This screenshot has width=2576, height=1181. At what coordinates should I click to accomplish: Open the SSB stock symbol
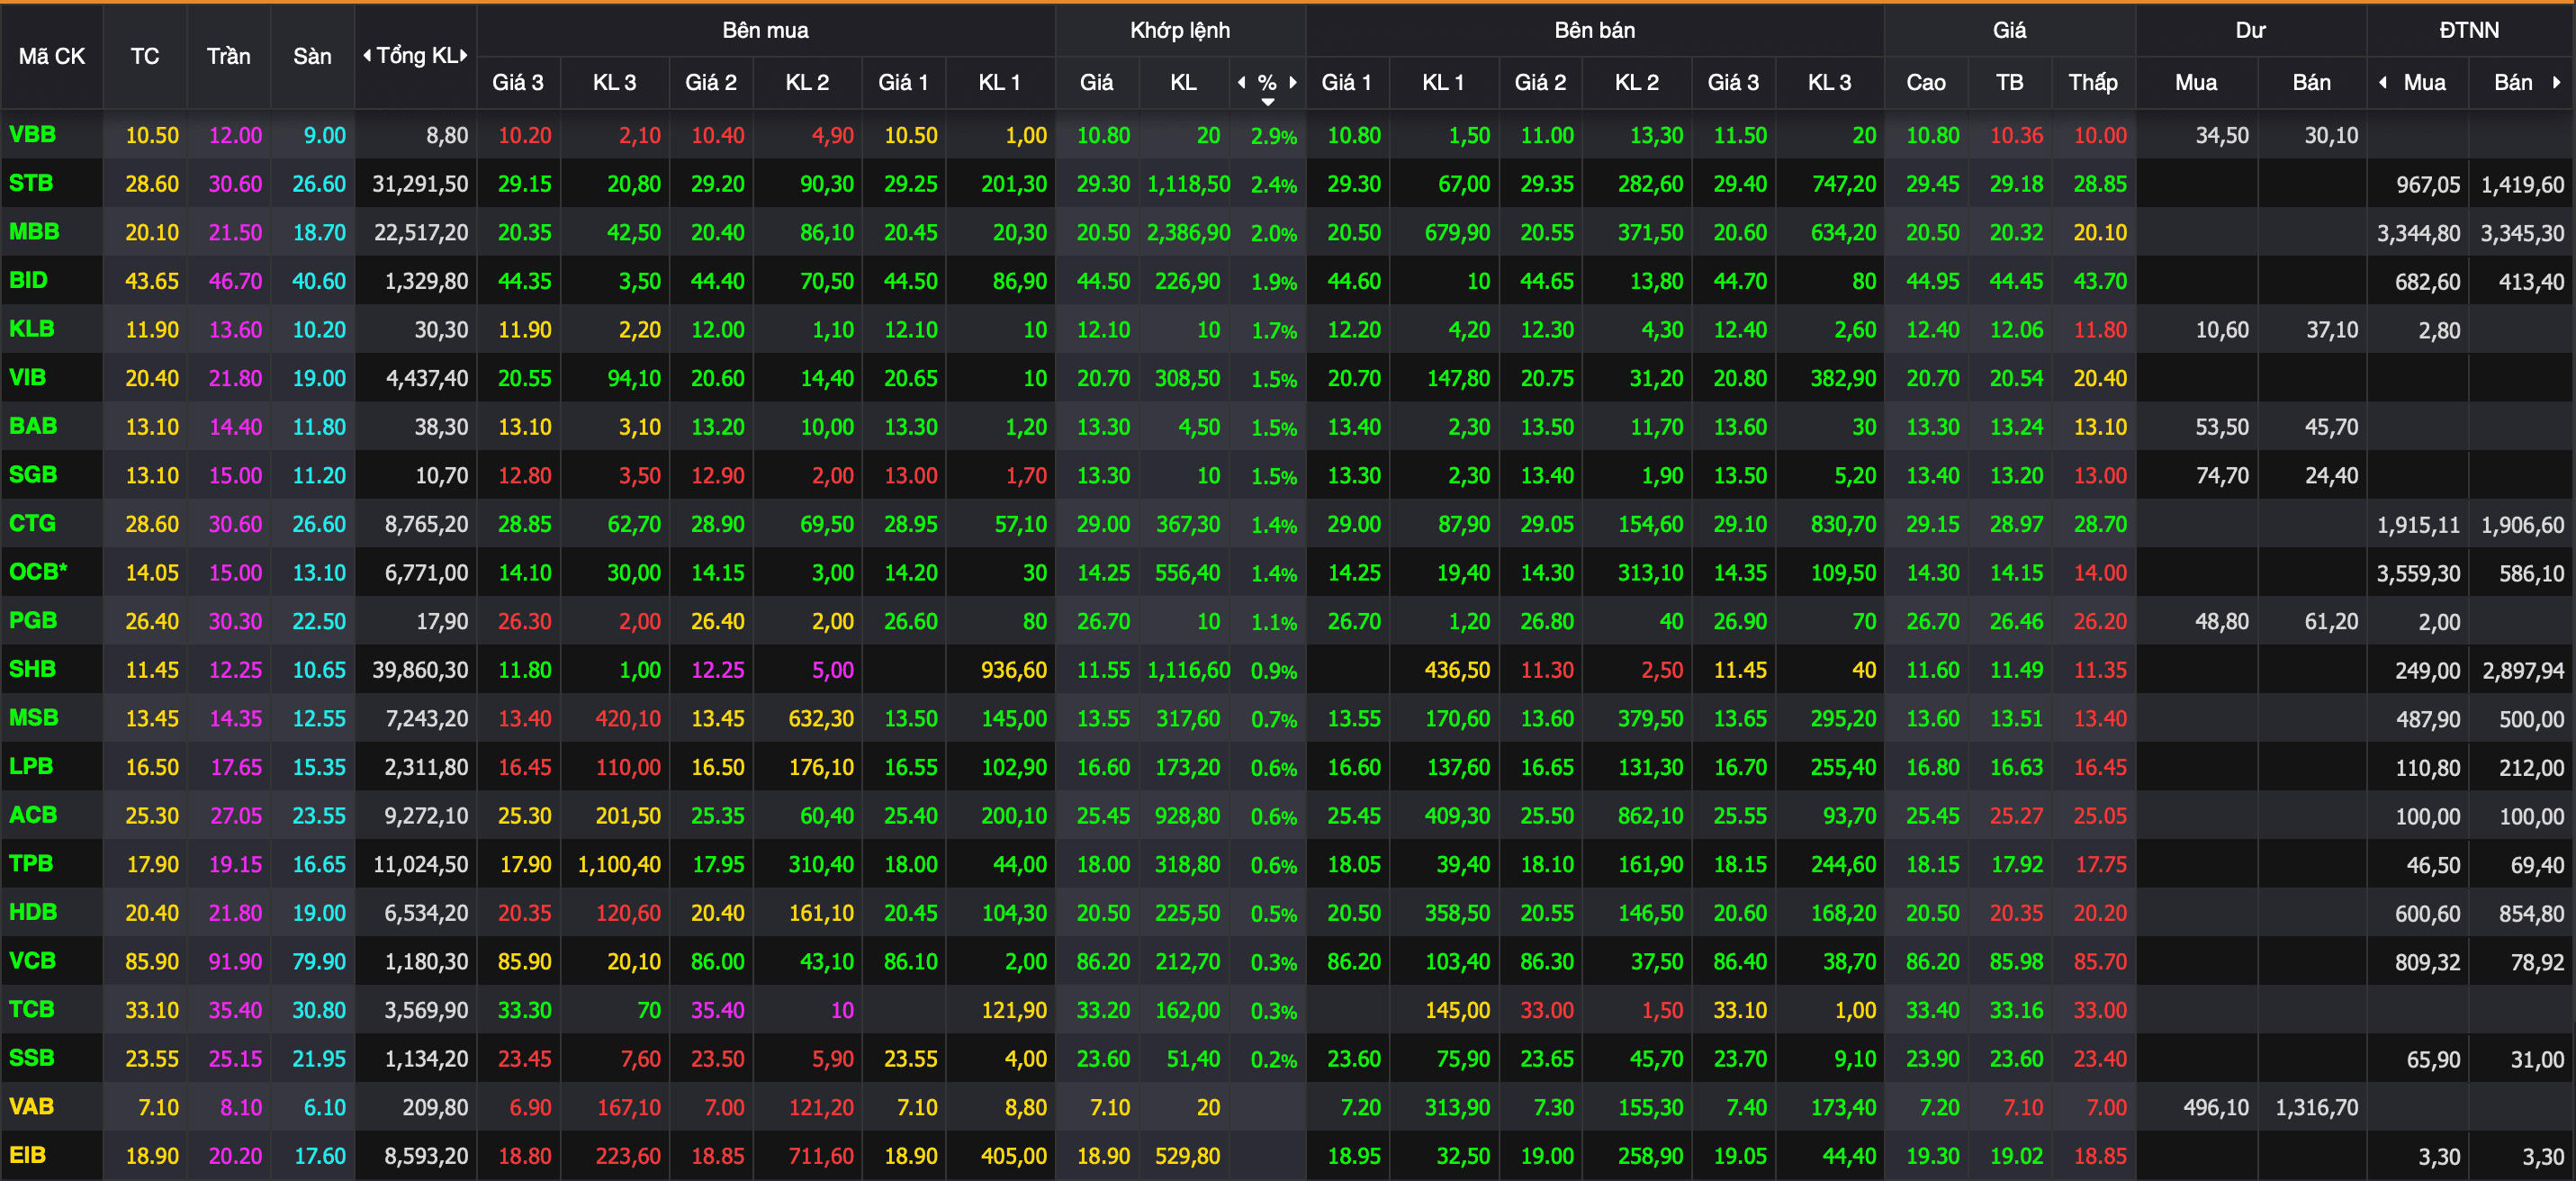click(31, 1058)
